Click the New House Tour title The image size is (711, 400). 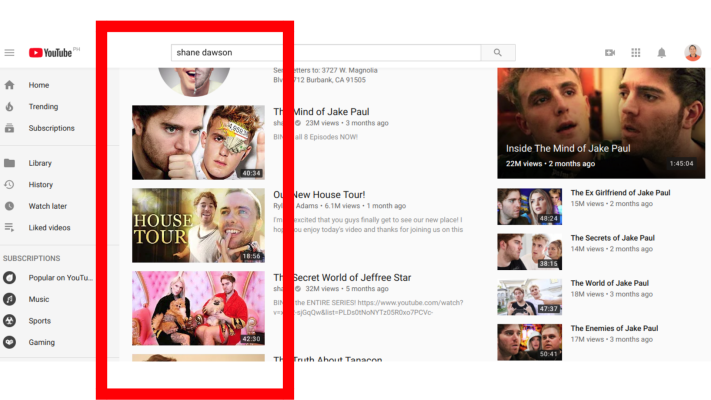[319, 195]
